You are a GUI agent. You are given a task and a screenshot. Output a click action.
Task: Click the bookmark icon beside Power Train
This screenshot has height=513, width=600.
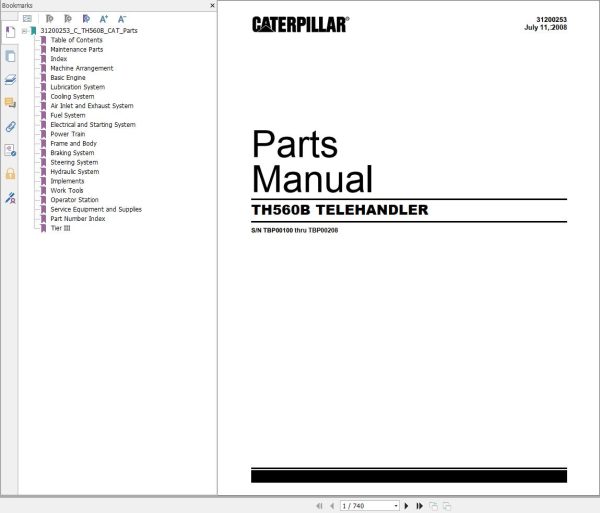point(43,134)
